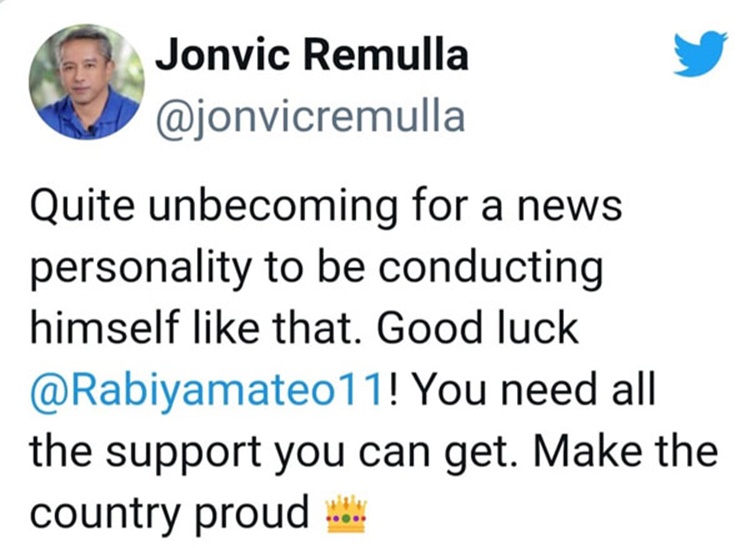Click the word 'Remulla' in the display name
This screenshot has width=750, height=548.
tap(386, 55)
